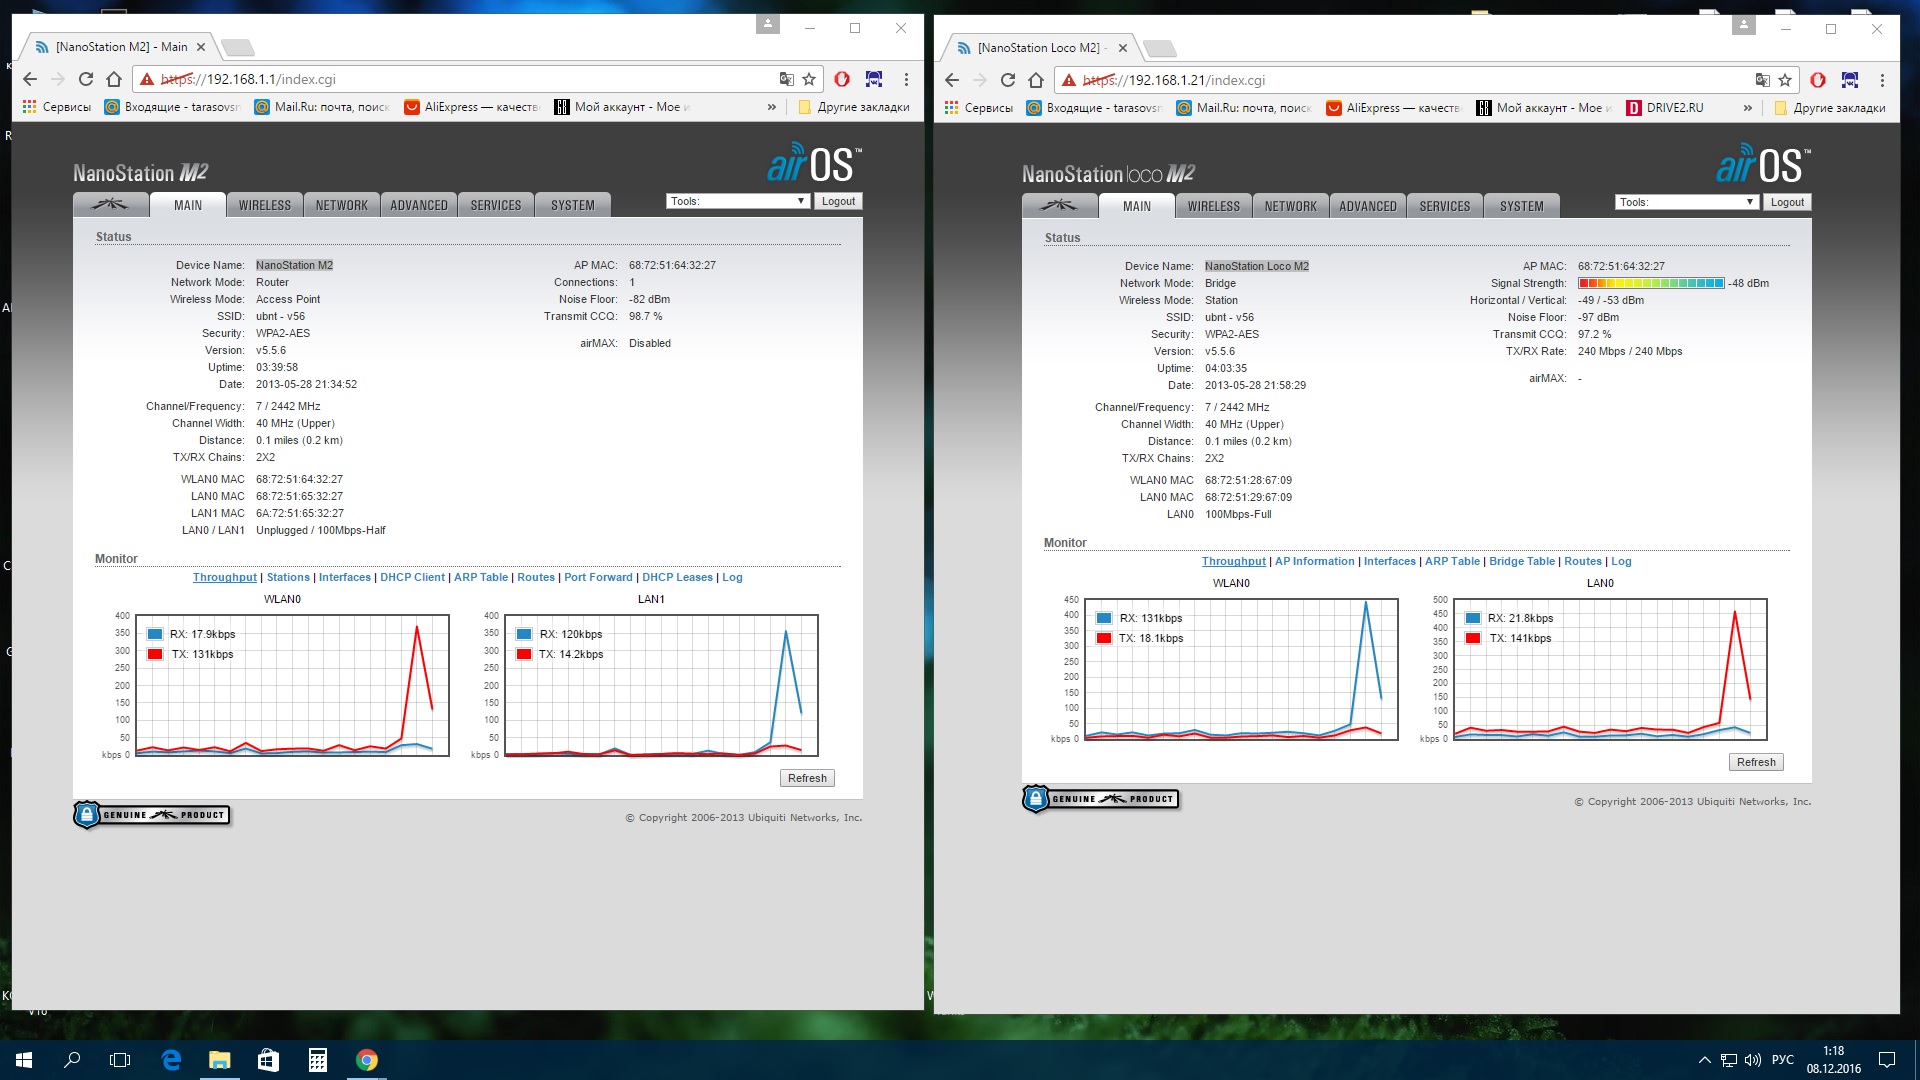The height and width of the screenshot is (1080, 1920).
Task: Reload page in left NanoStation M2 window
Action: point(86,79)
